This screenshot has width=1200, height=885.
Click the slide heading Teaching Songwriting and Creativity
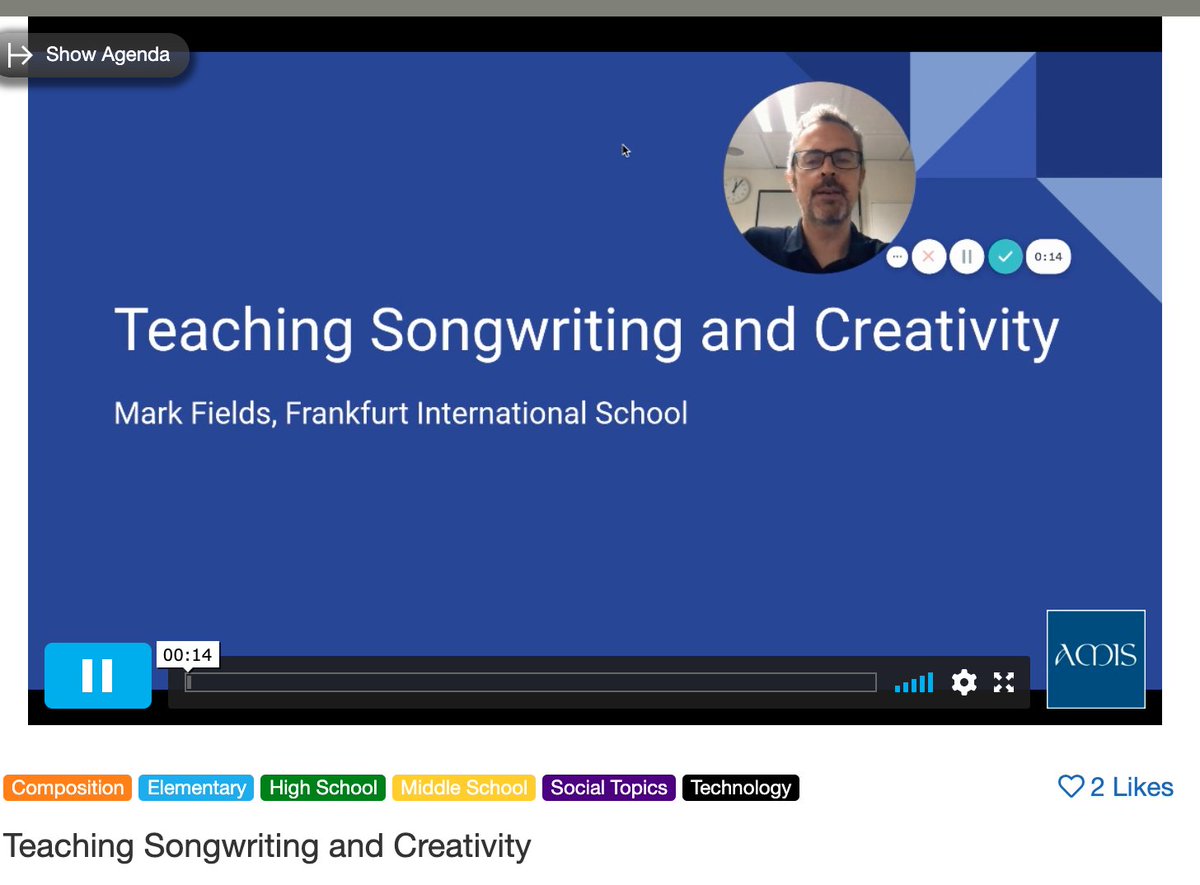[x=586, y=331]
